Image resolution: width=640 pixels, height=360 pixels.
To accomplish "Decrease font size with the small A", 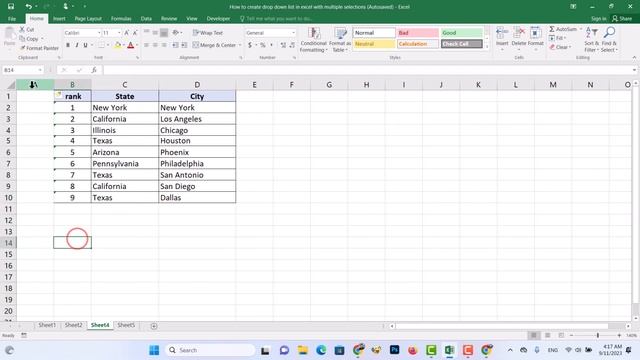I will [135, 33].
